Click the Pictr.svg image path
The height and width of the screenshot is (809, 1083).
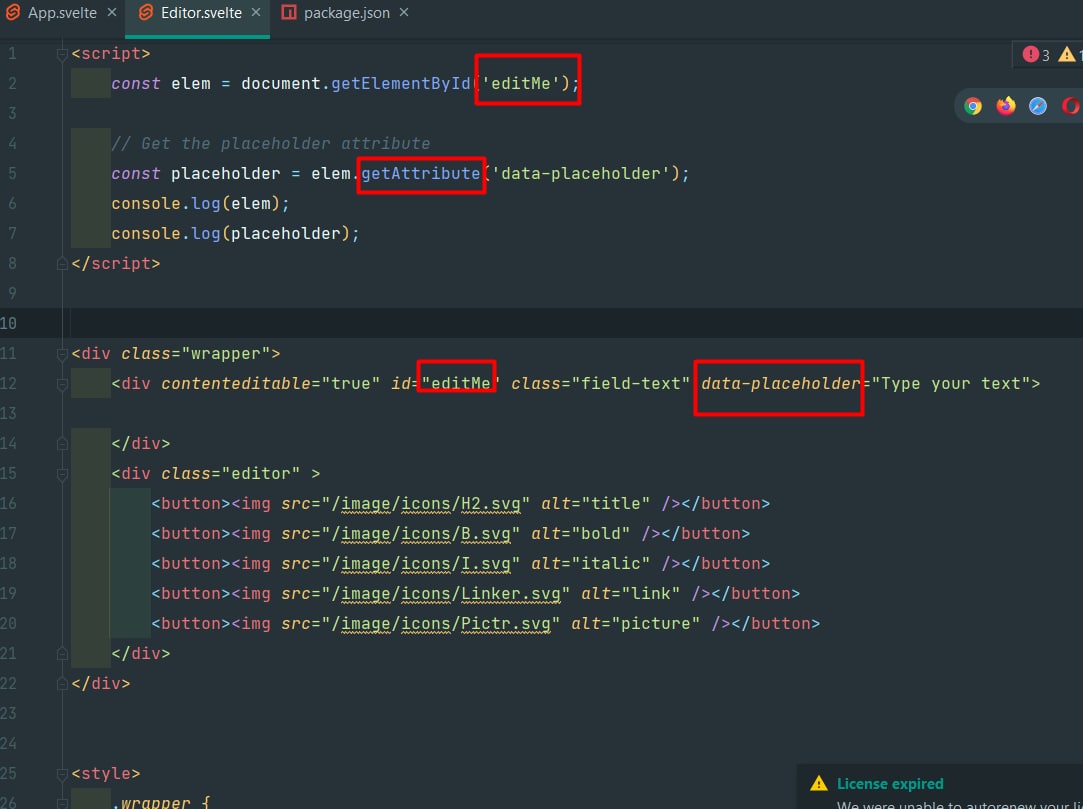441,624
